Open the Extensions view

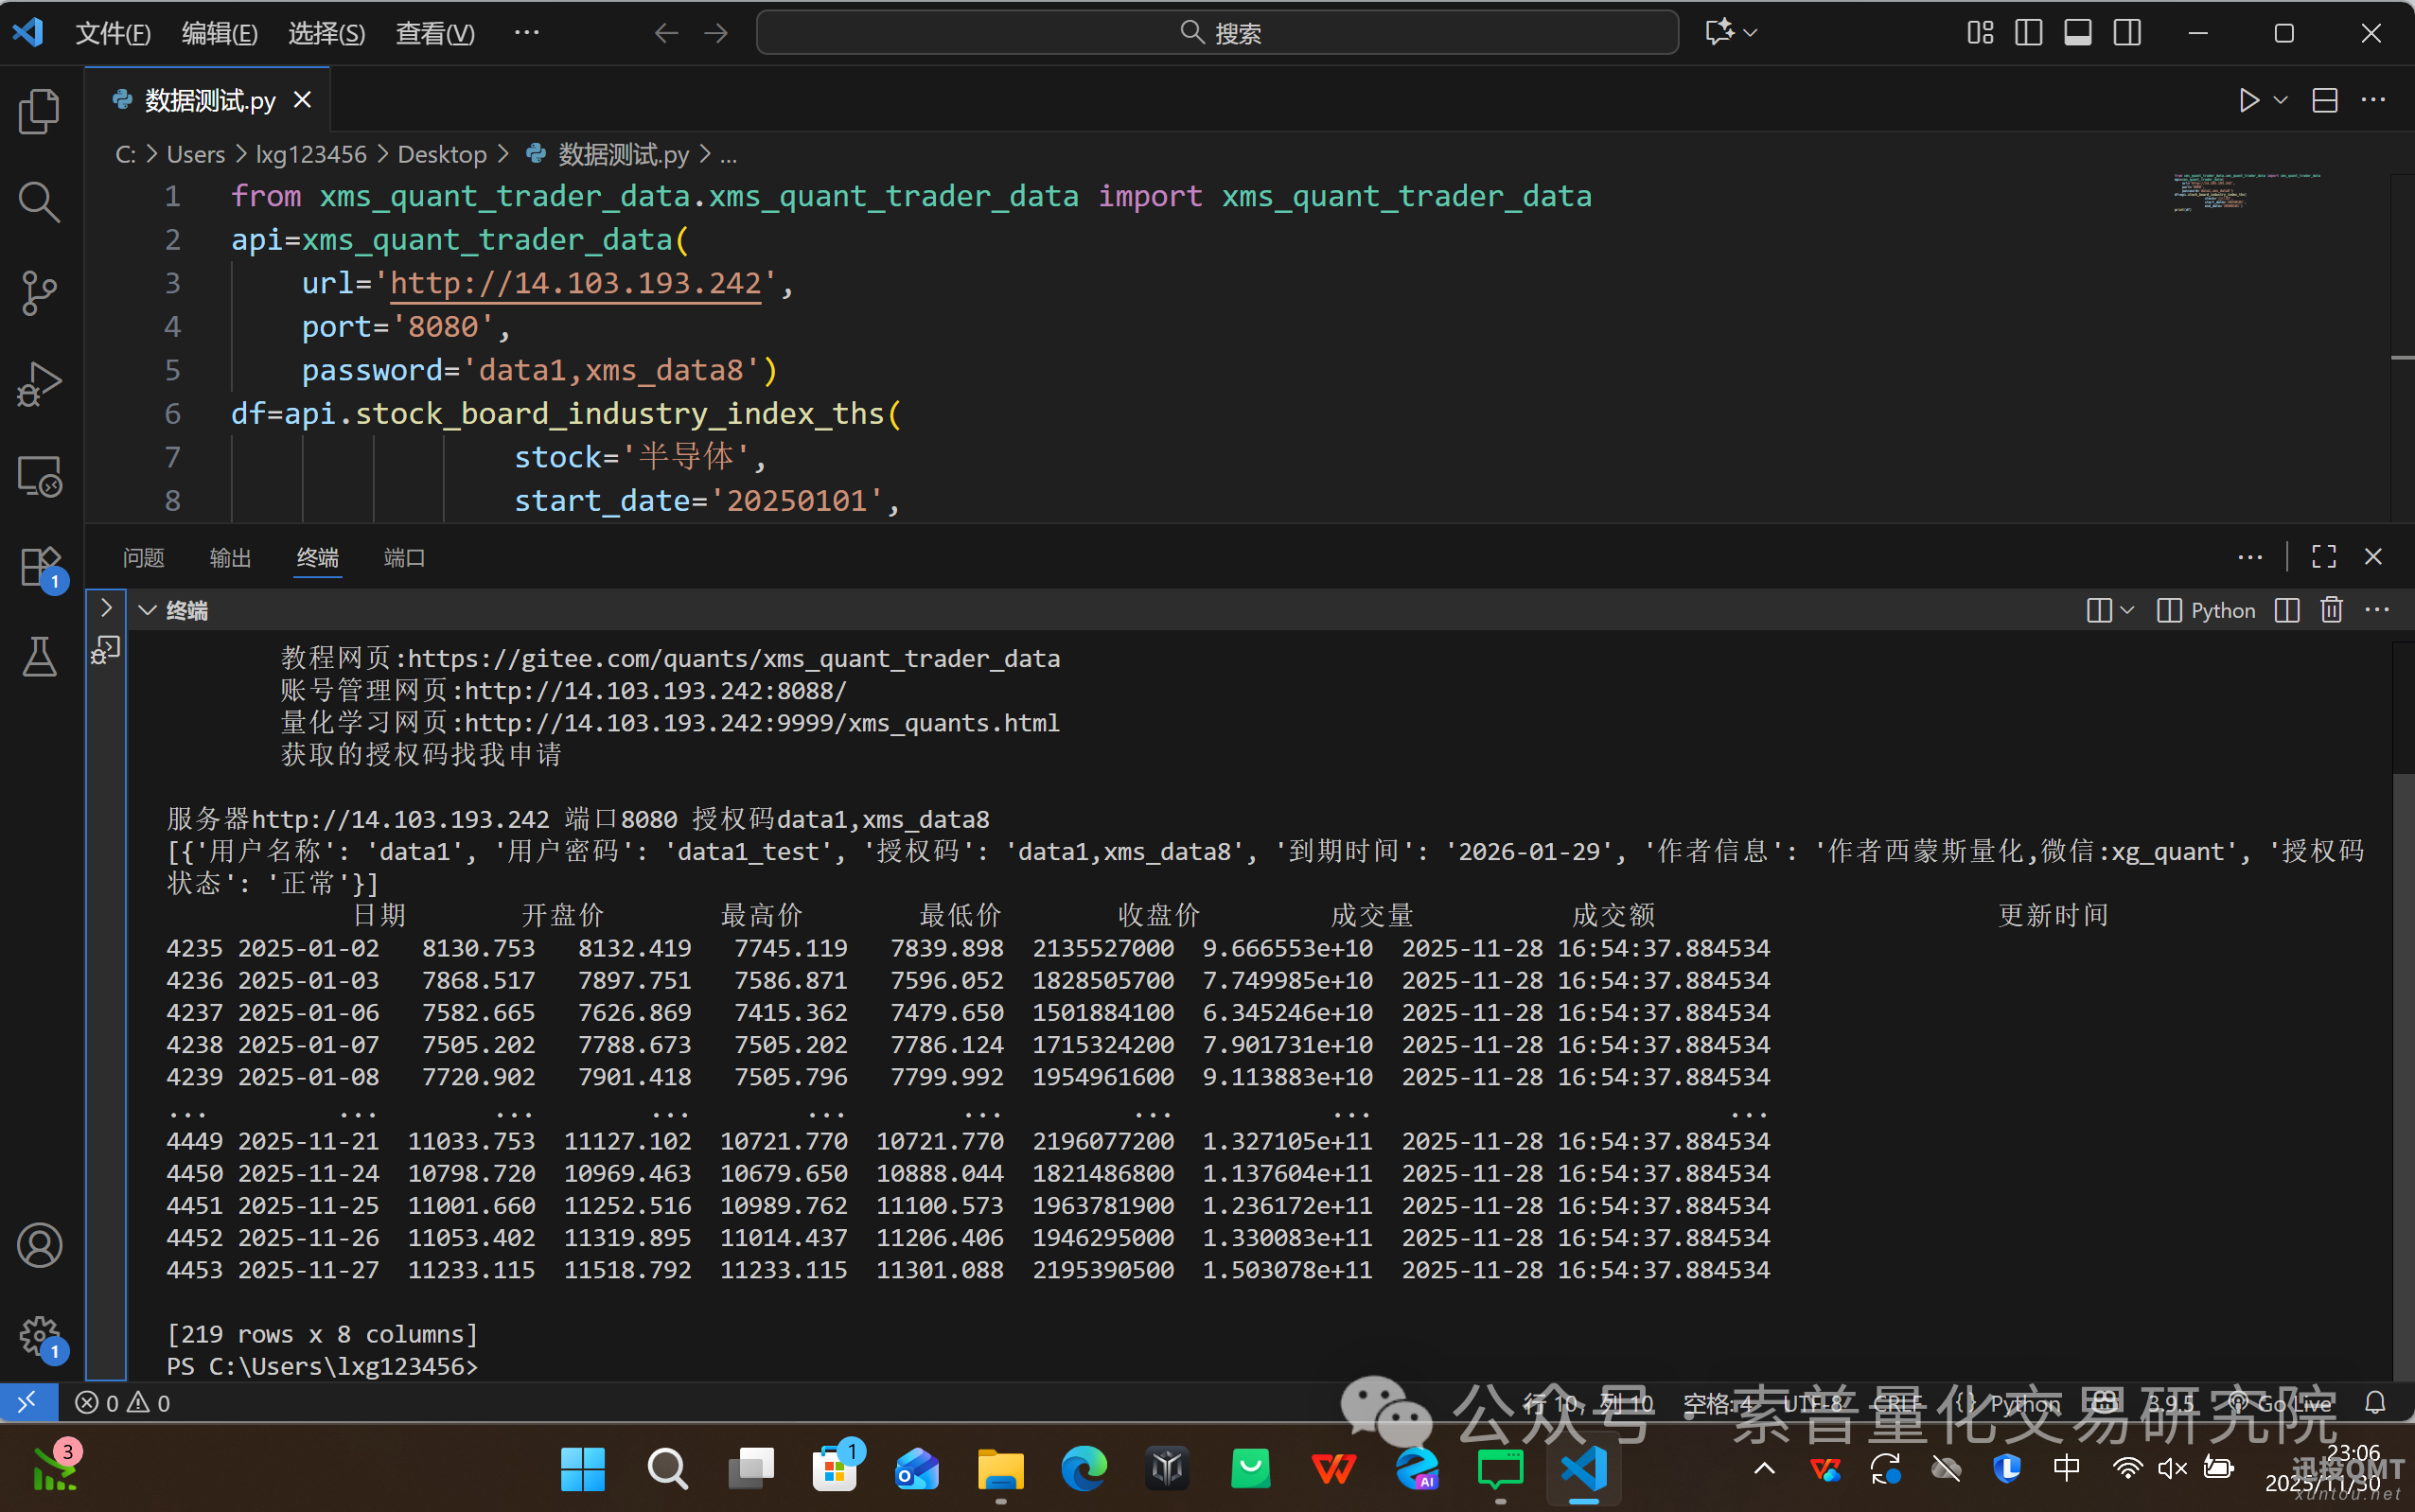point(39,567)
